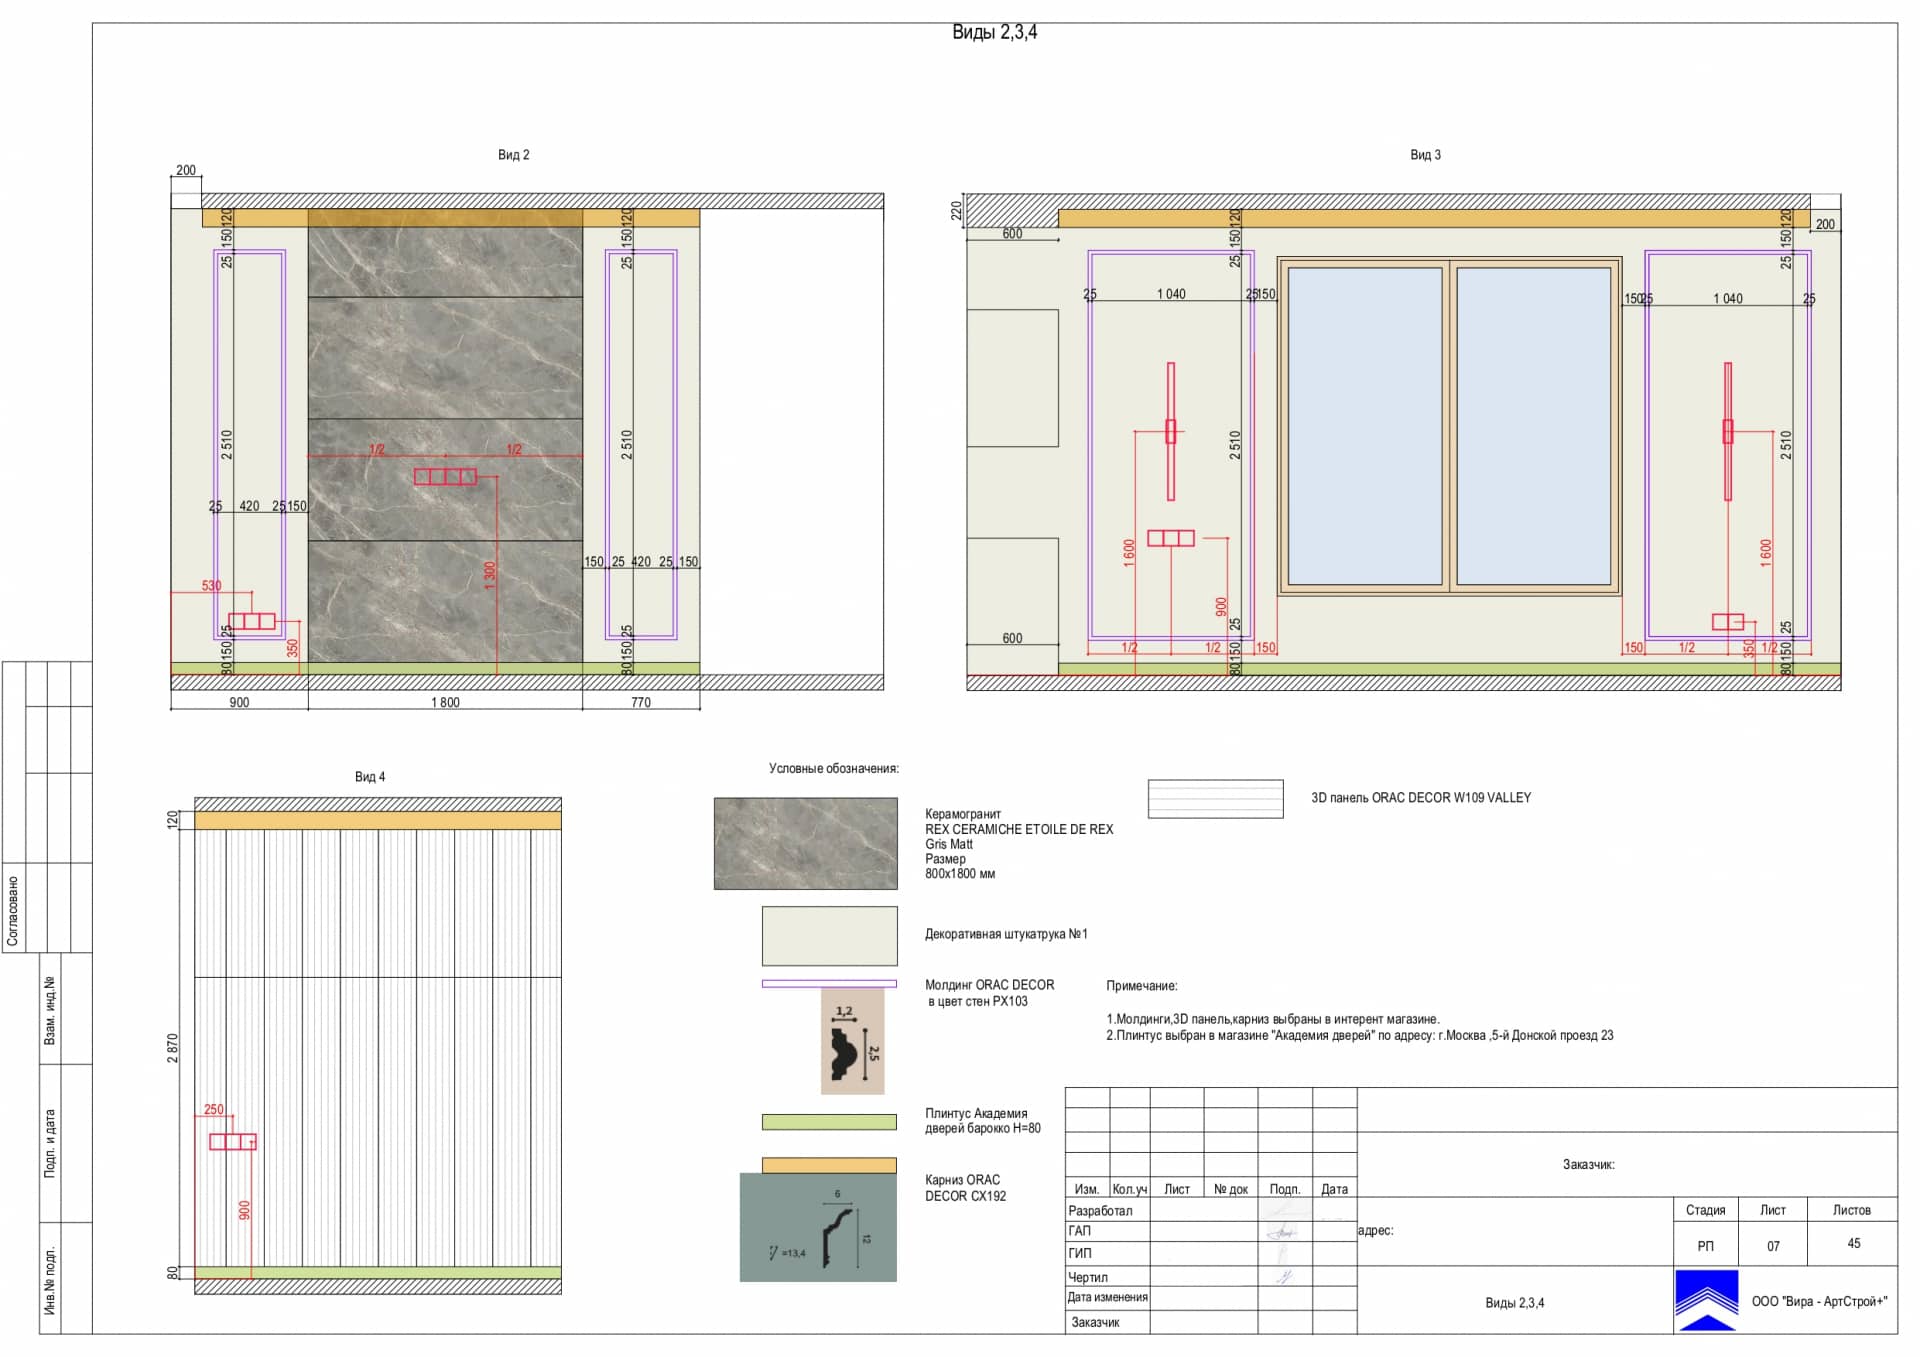Click the адрес: label
Viewport: 1920px width, 1357px height.
point(1375,1231)
